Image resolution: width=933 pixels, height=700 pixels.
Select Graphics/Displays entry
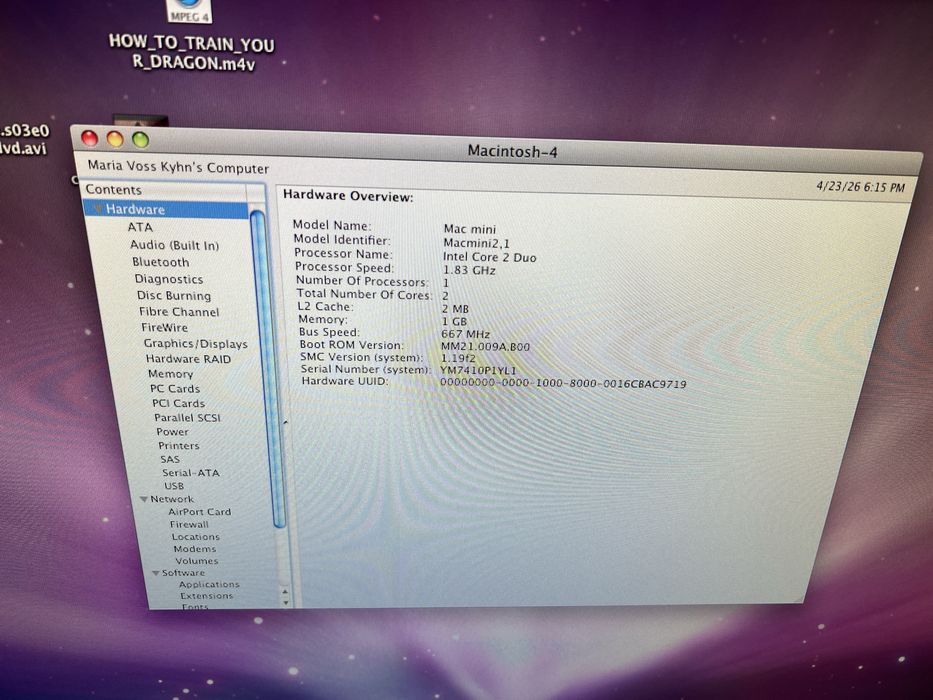[x=195, y=343]
